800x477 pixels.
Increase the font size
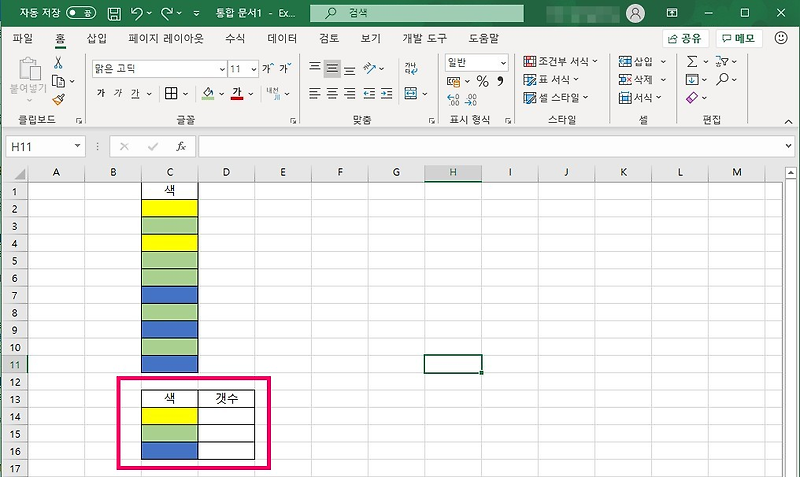click(x=268, y=68)
